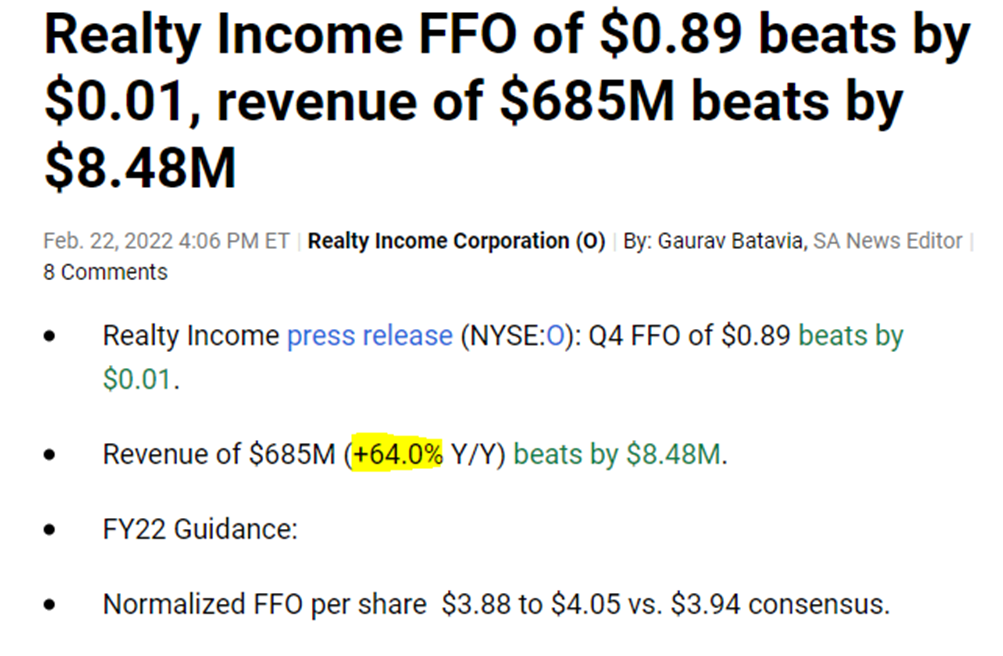Screen dimensions: 1003x656
Task: Click the bullet point beside FY22 Guidance
Action: (x=50, y=529)
